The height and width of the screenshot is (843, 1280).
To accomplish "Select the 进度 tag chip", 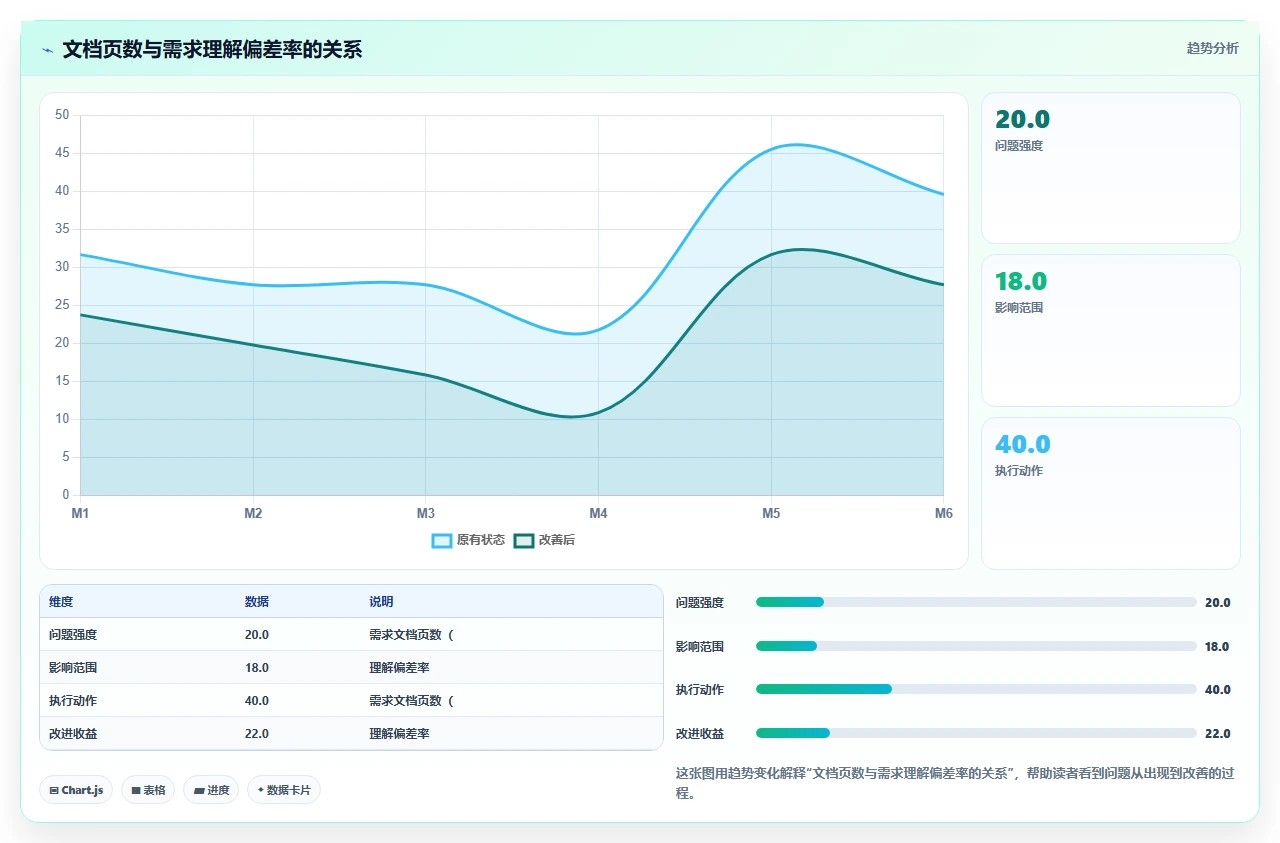I will point(211,790).
